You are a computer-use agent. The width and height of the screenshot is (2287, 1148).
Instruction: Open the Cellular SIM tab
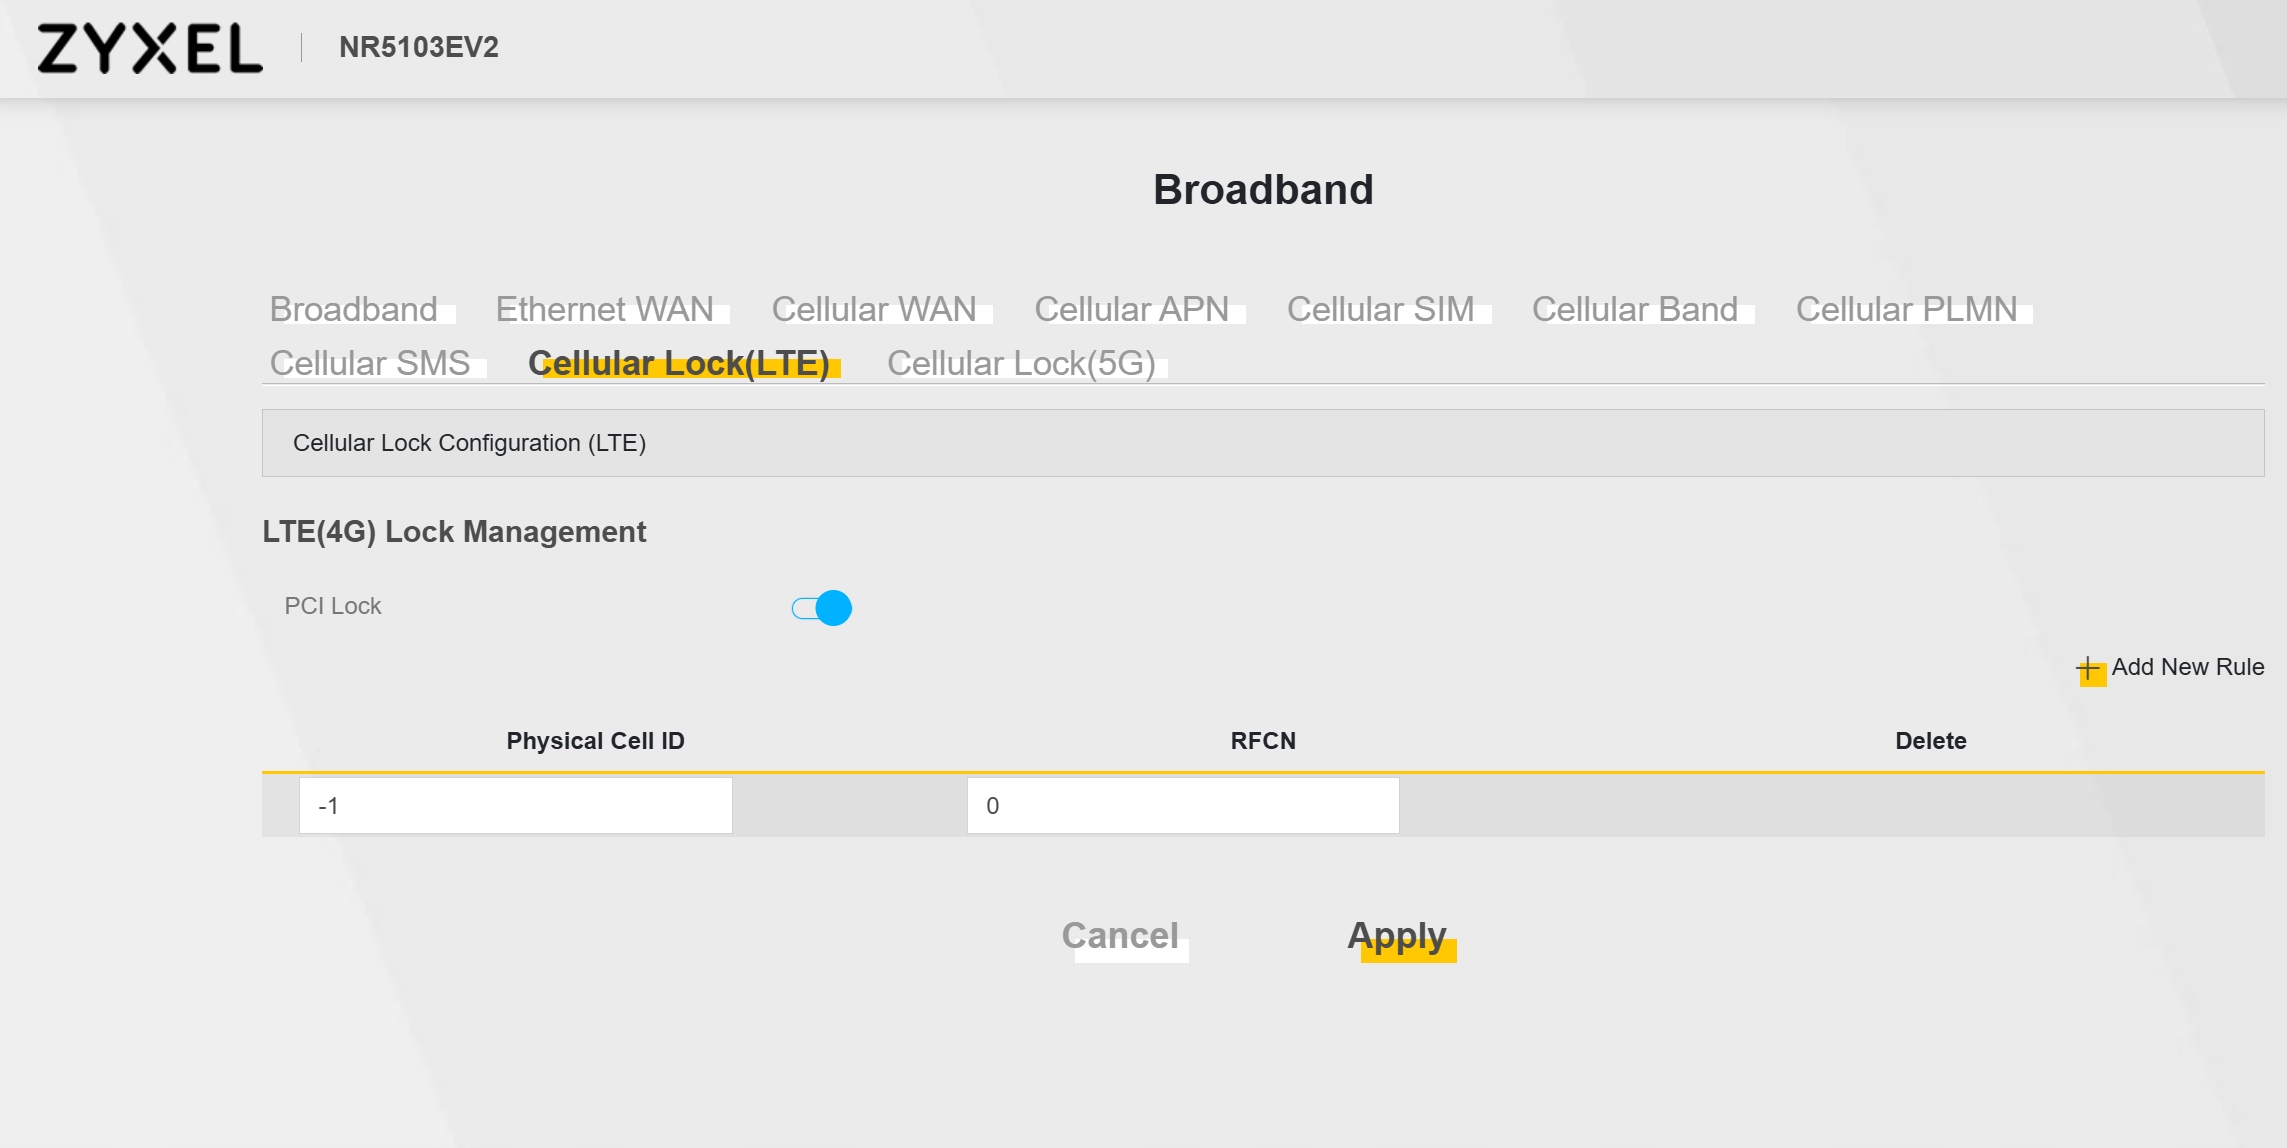pos(1381,309)
